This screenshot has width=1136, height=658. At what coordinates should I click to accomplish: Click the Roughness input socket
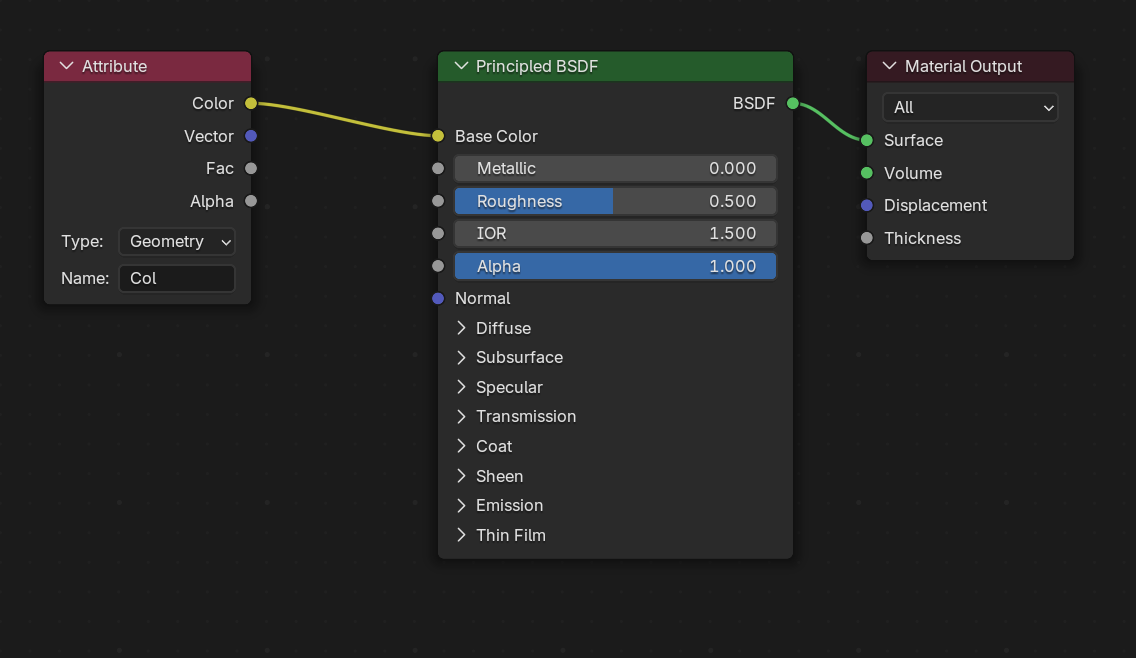point(438,201)
